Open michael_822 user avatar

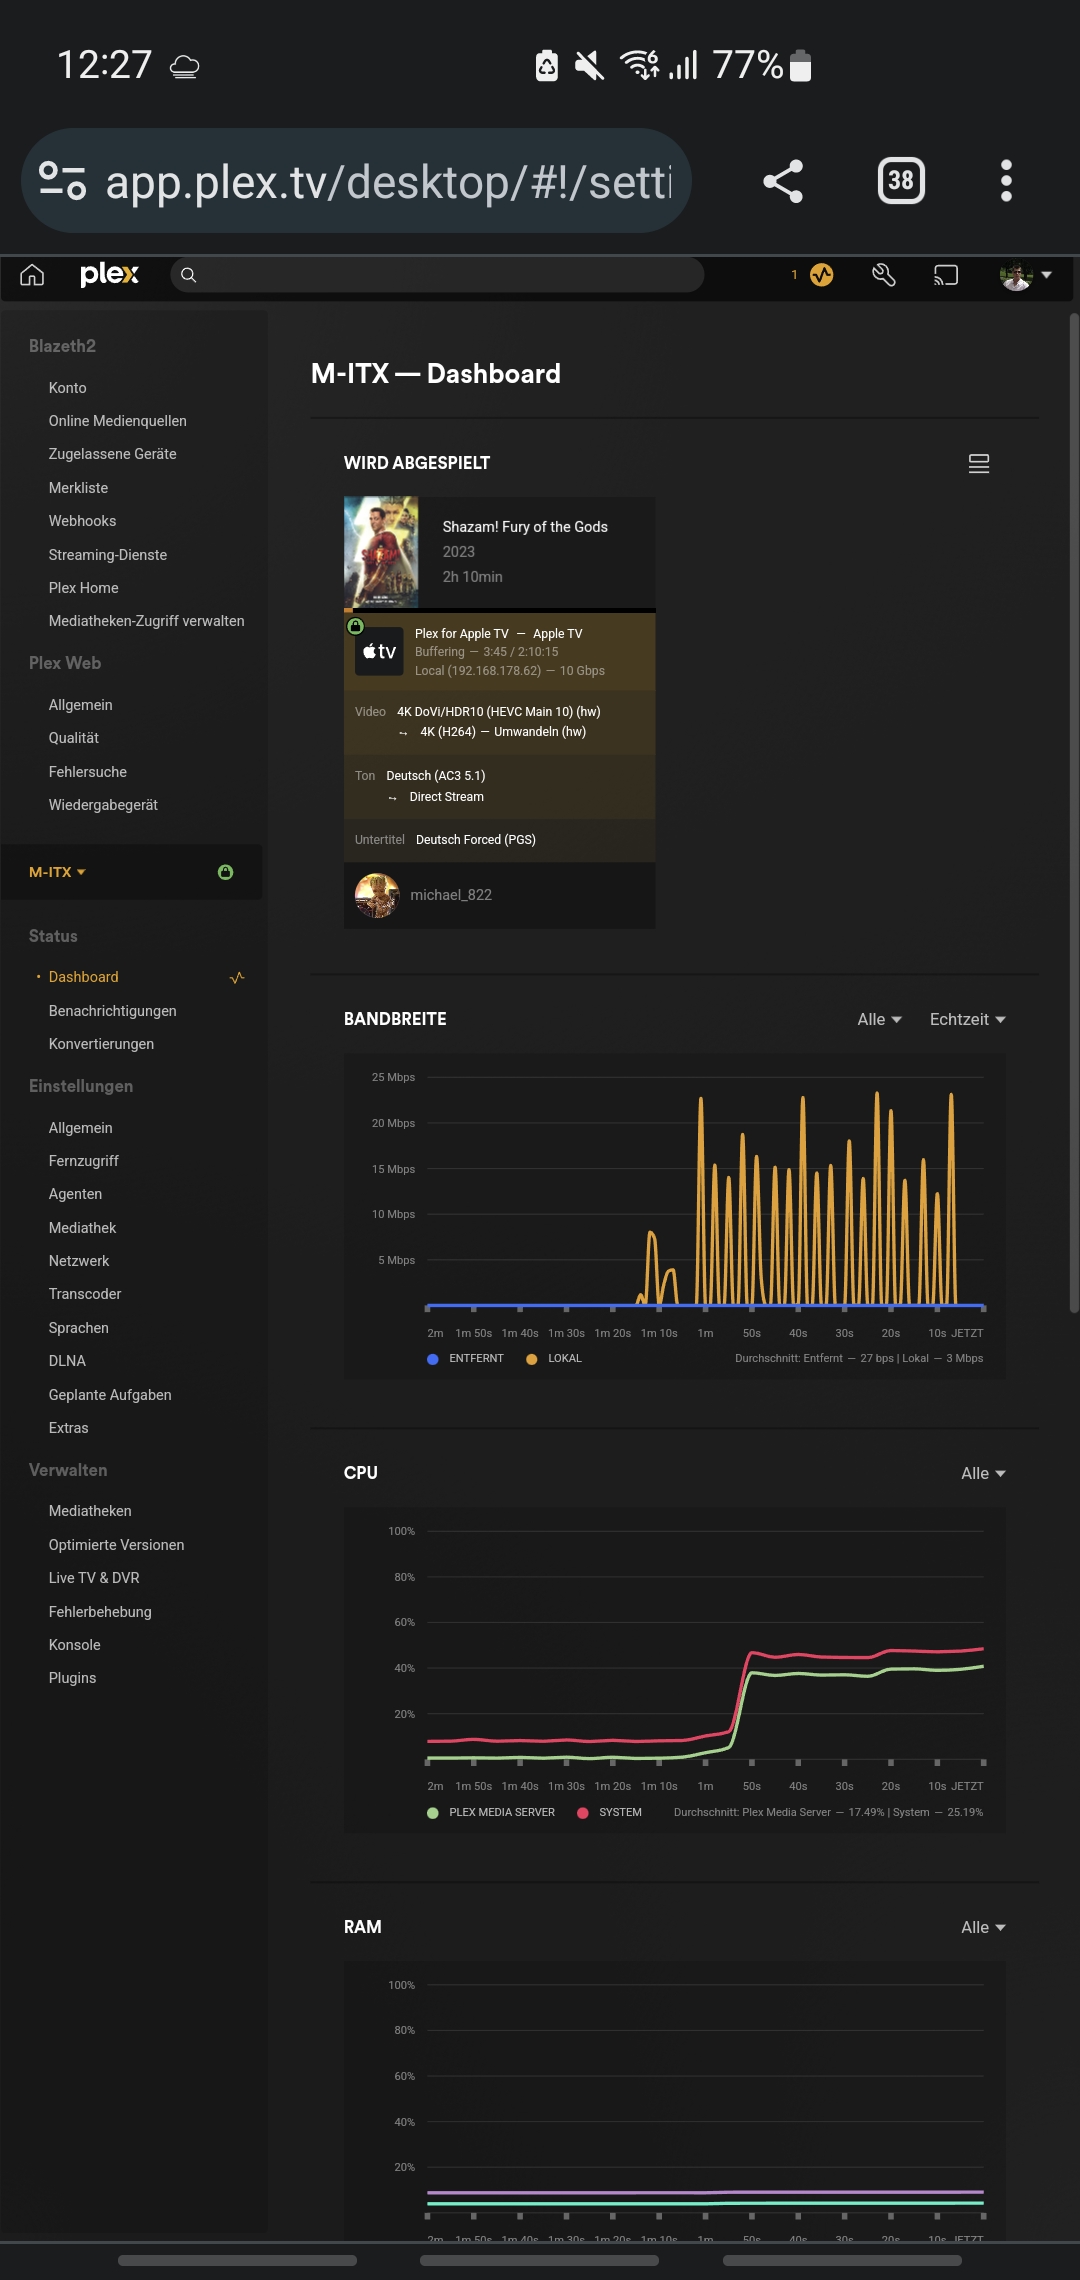point(377,895)
